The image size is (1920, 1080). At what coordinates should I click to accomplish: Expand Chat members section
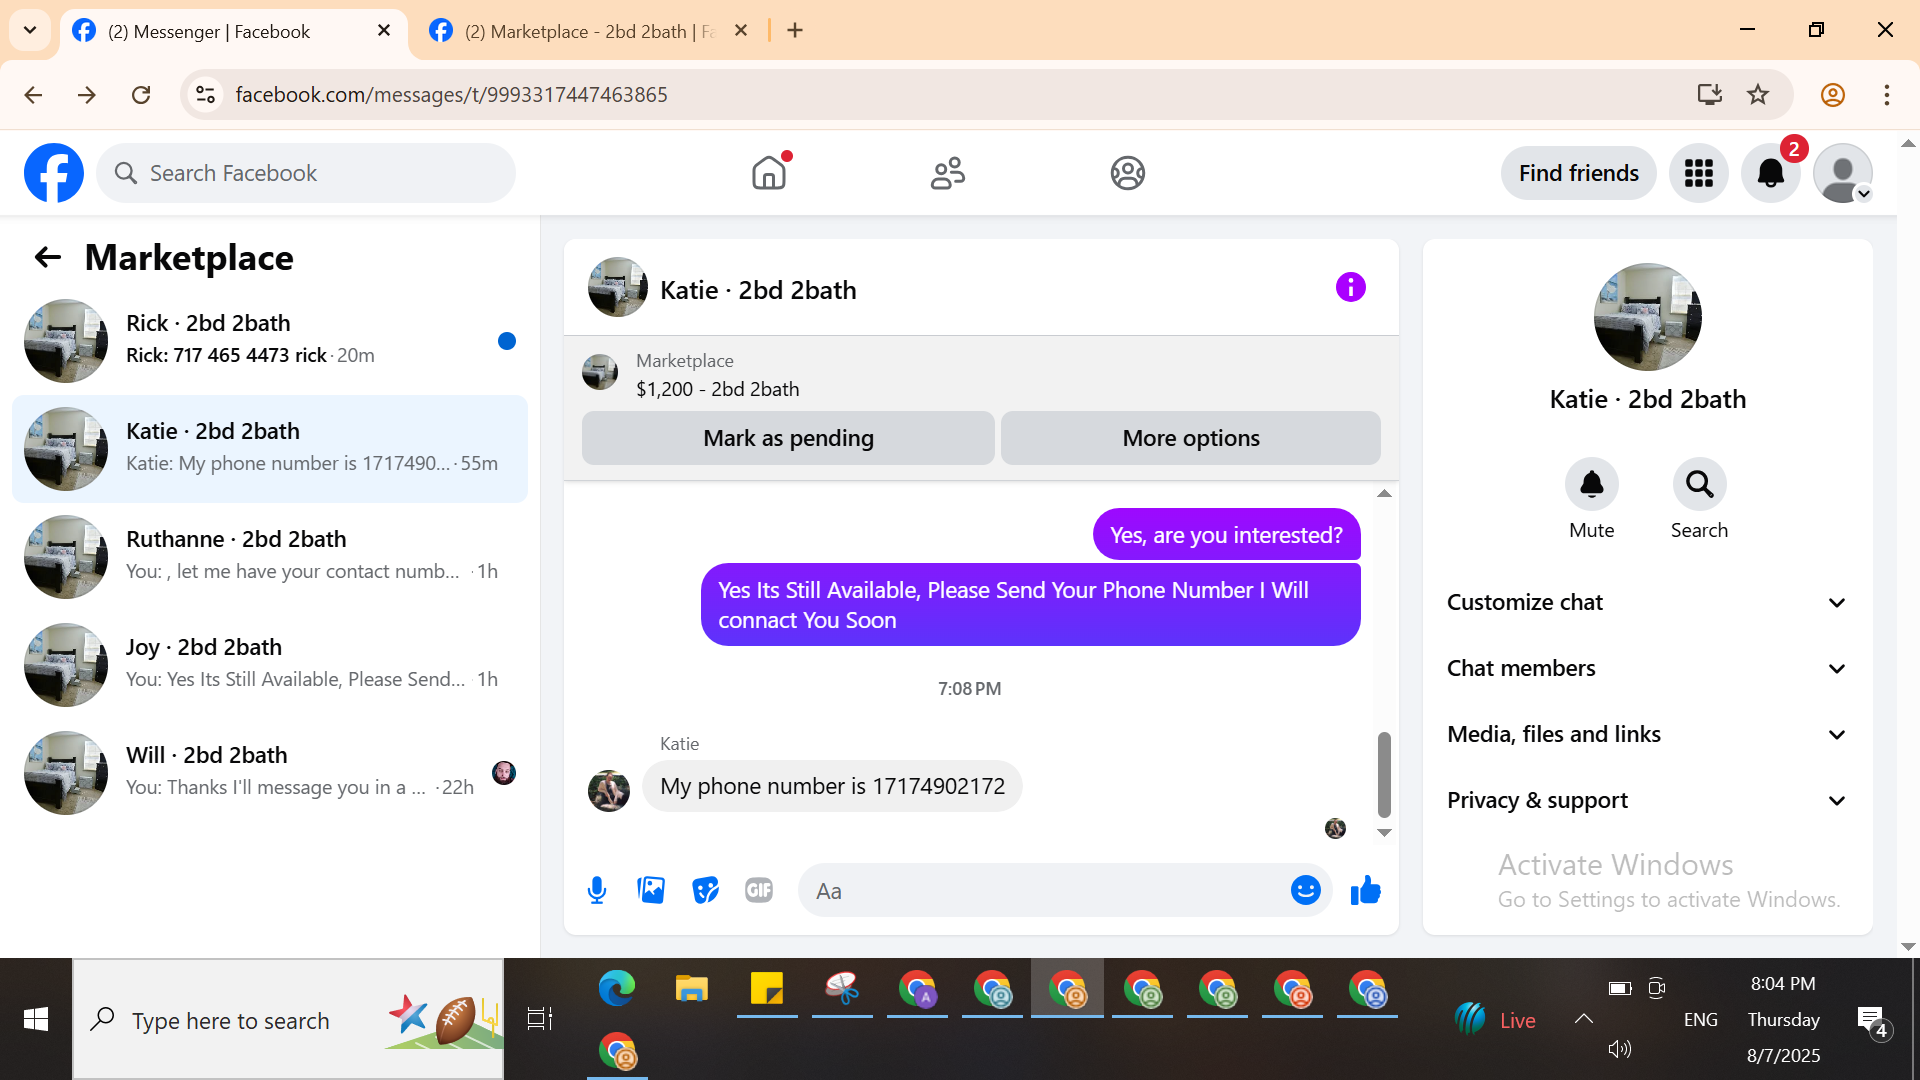click(x=1647, y=669)
